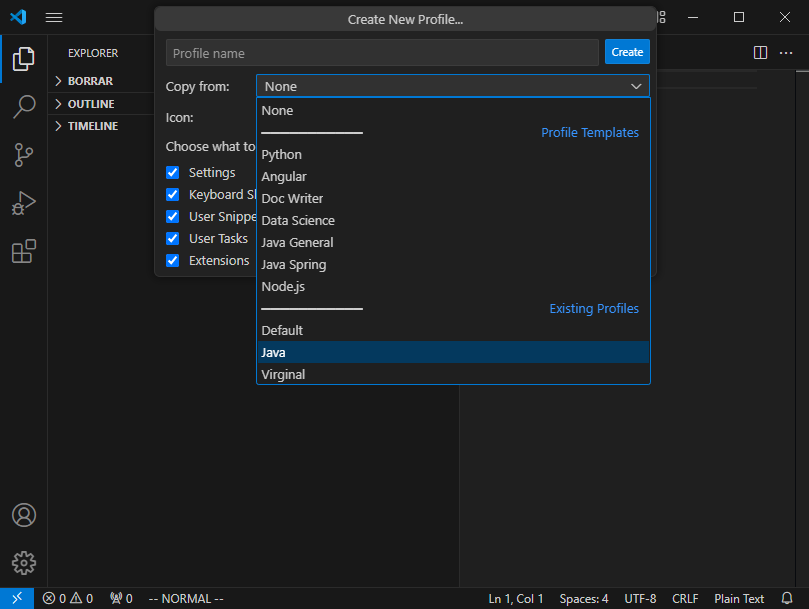The width and height of the screenshot is (809, 609).
Task: Select the Default existing profile
Action: (453, 330)
